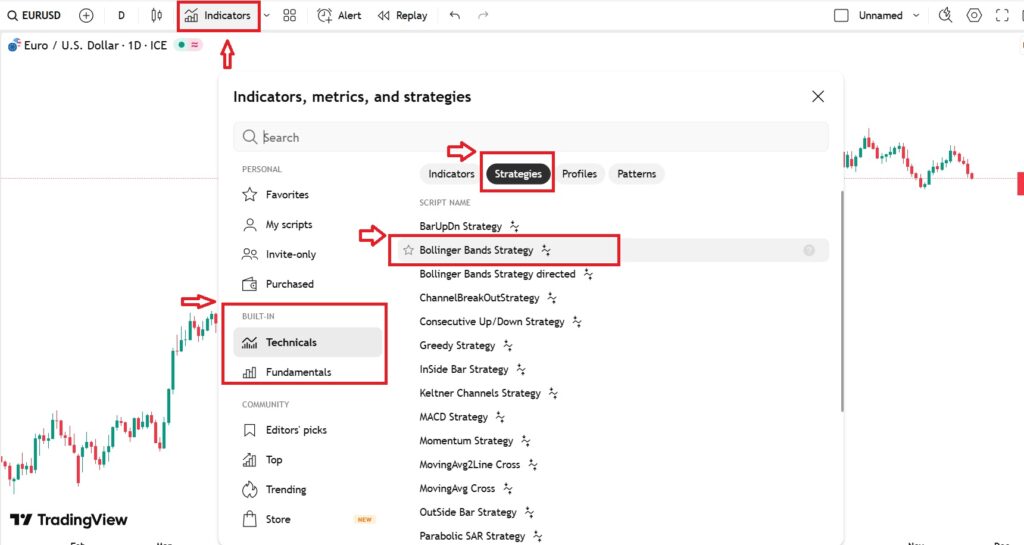The image size is (1024, 545).
Task: Click the undo arrow in the toolbar
Action: coord(455,15)
